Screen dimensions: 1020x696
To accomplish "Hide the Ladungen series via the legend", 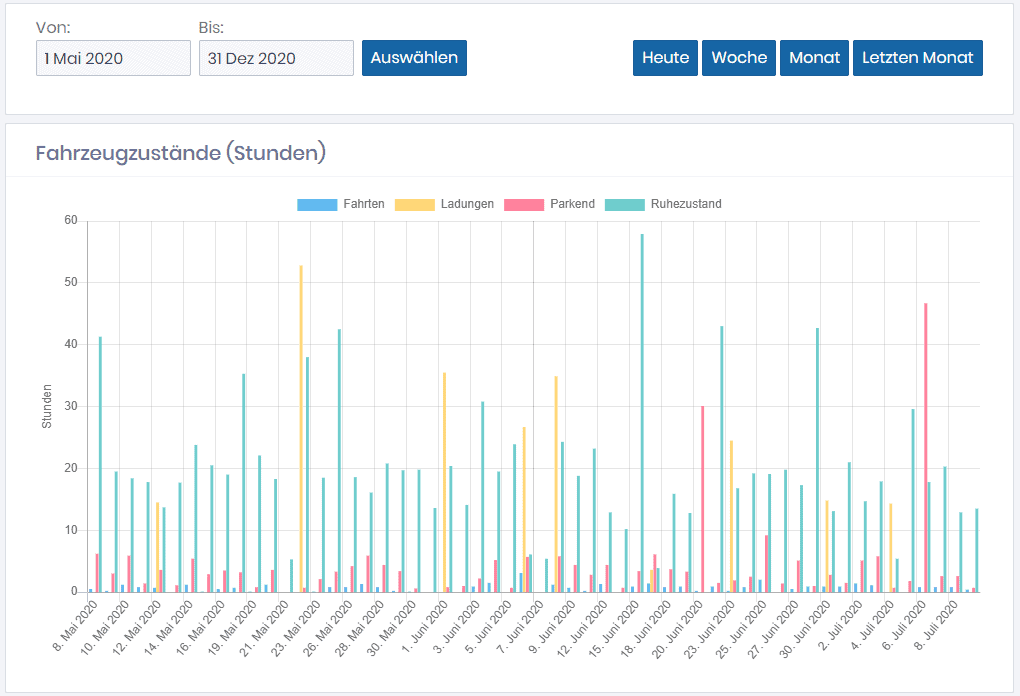I will 444,204.
